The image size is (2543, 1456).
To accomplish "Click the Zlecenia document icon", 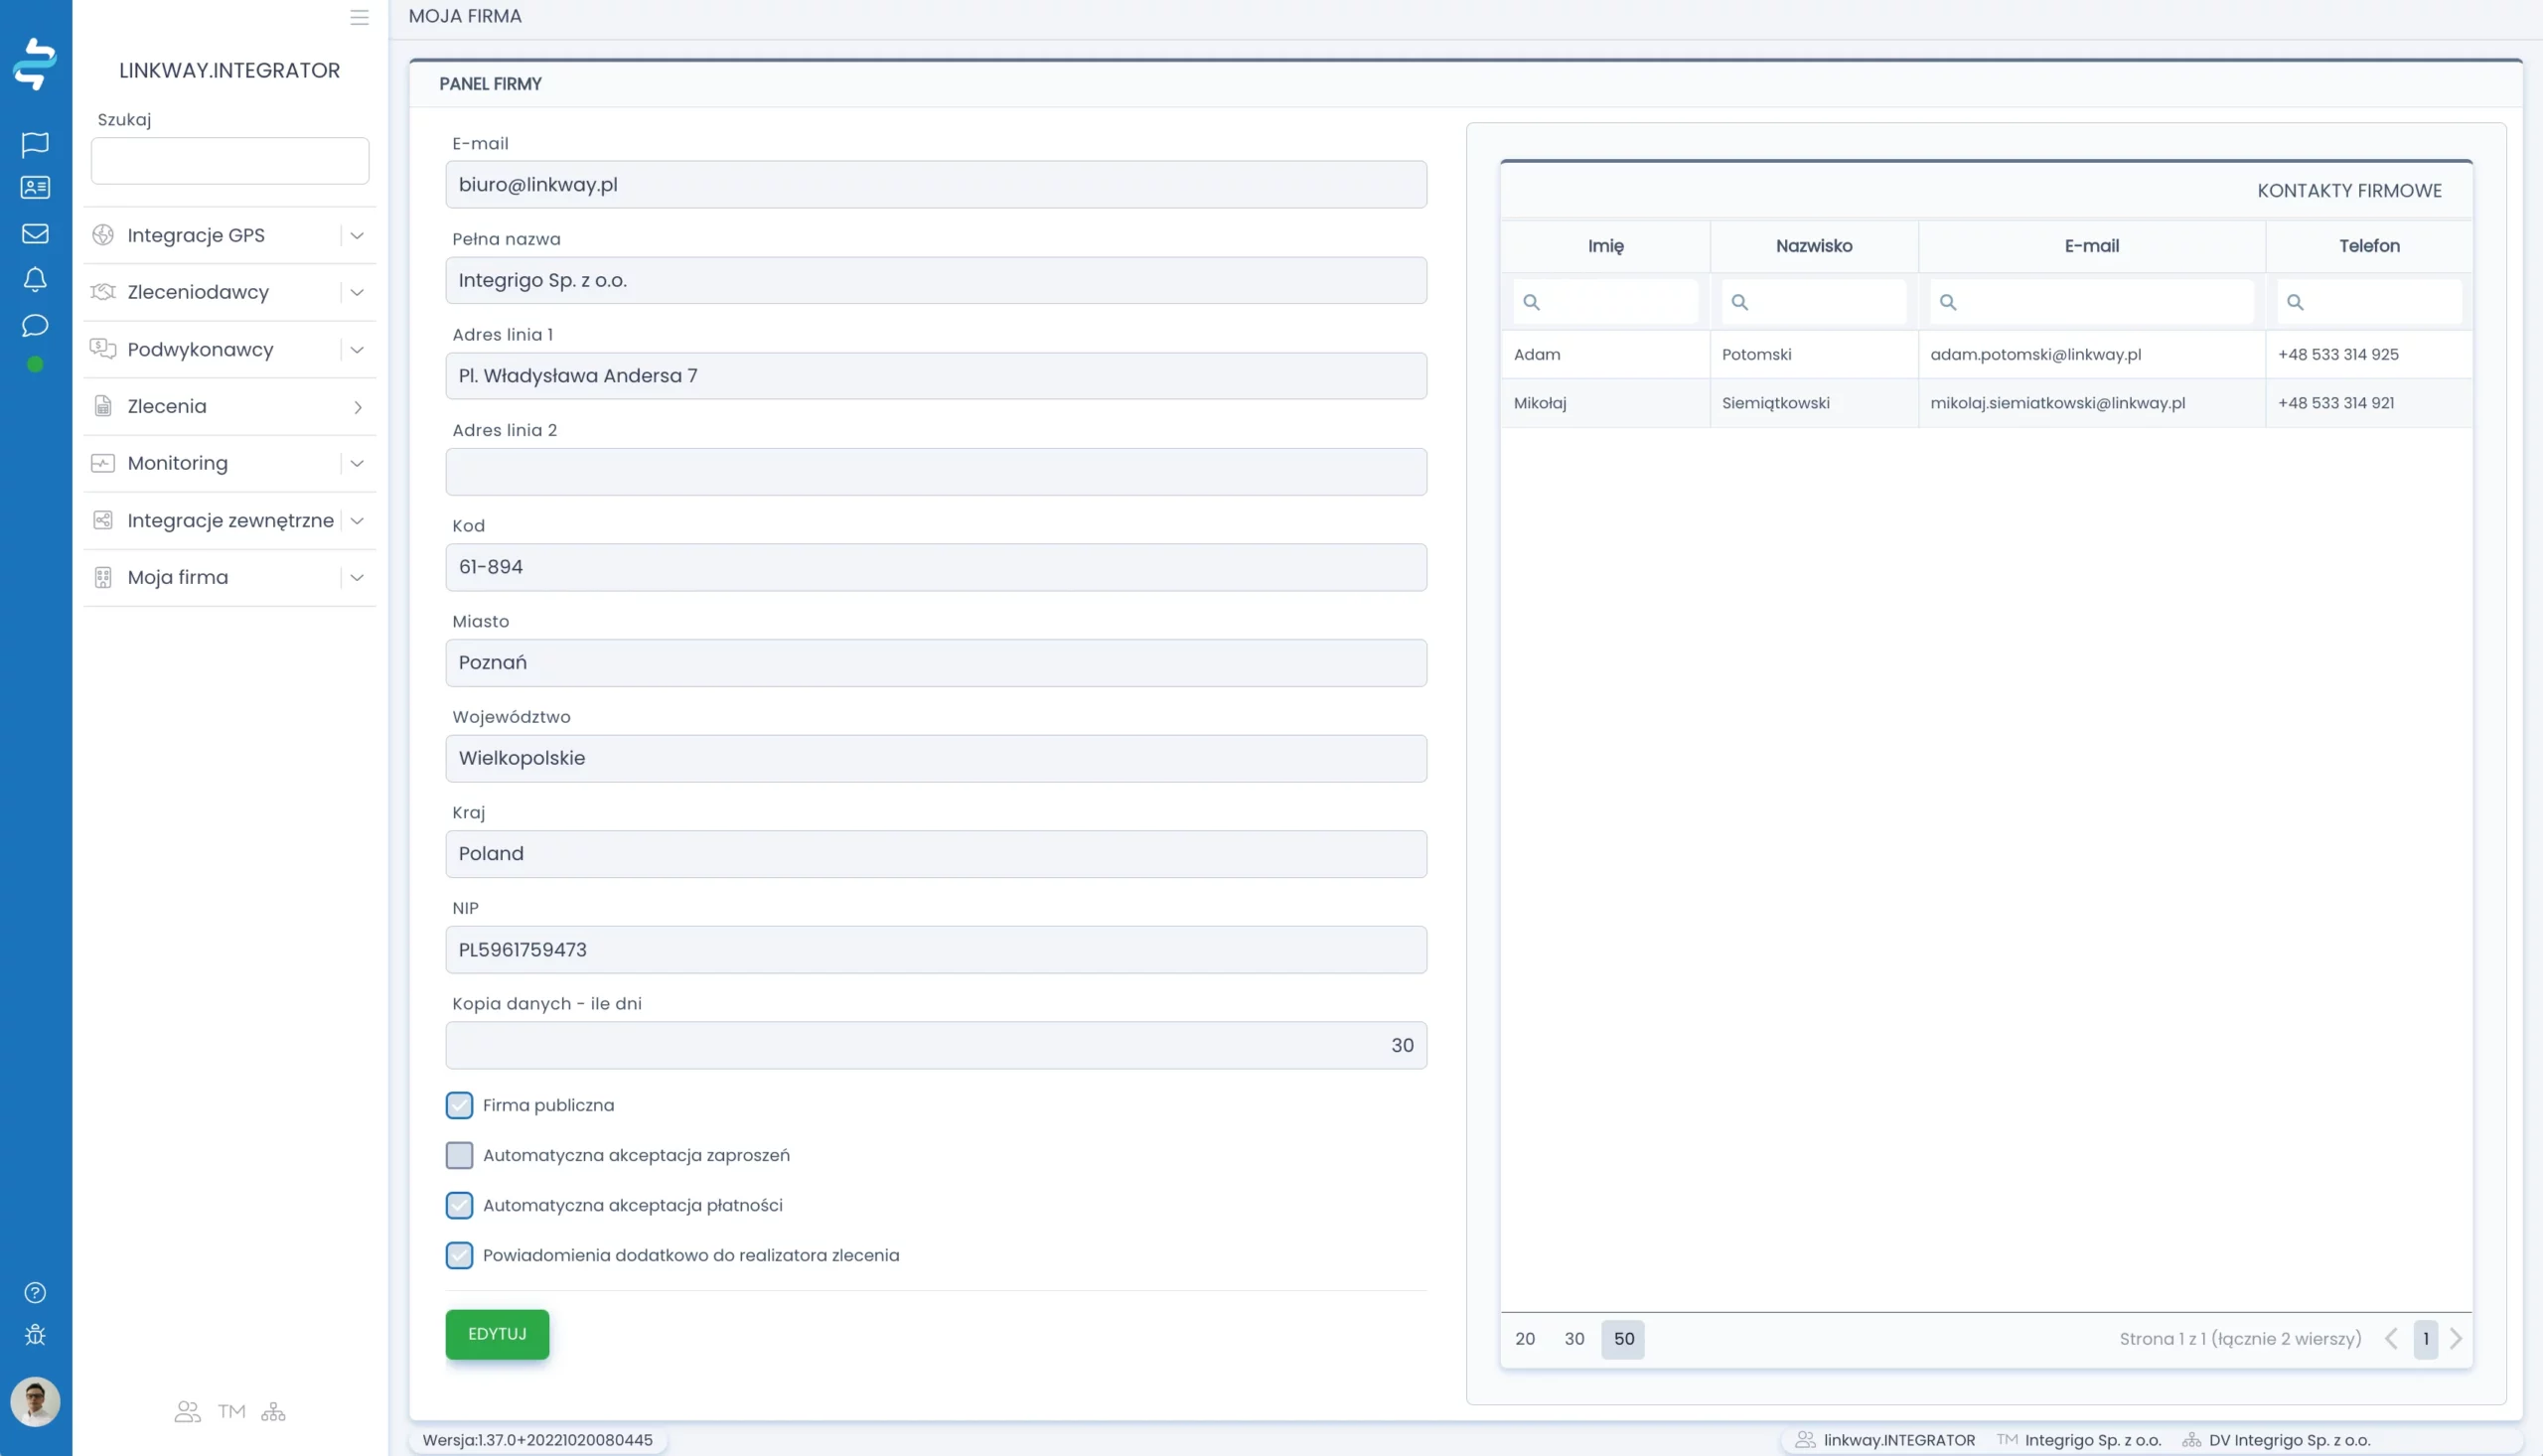I will tap(103, 406).
